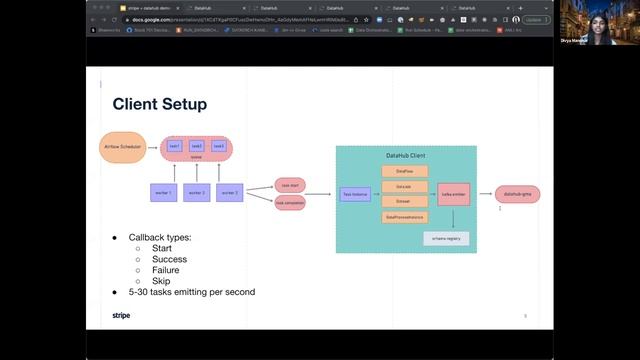The image size is (640, 360).
Task: Select the task3 box in the queue
Action: point(219,146)
